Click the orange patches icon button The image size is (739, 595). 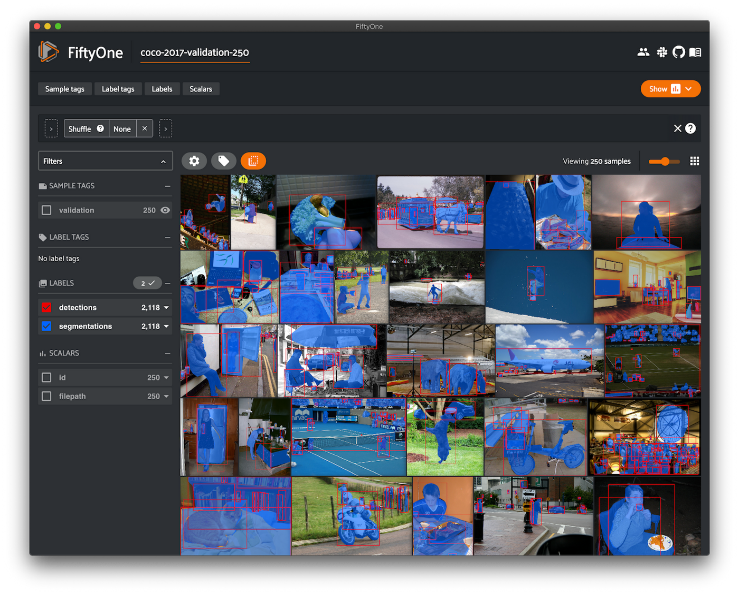(253, 161)
